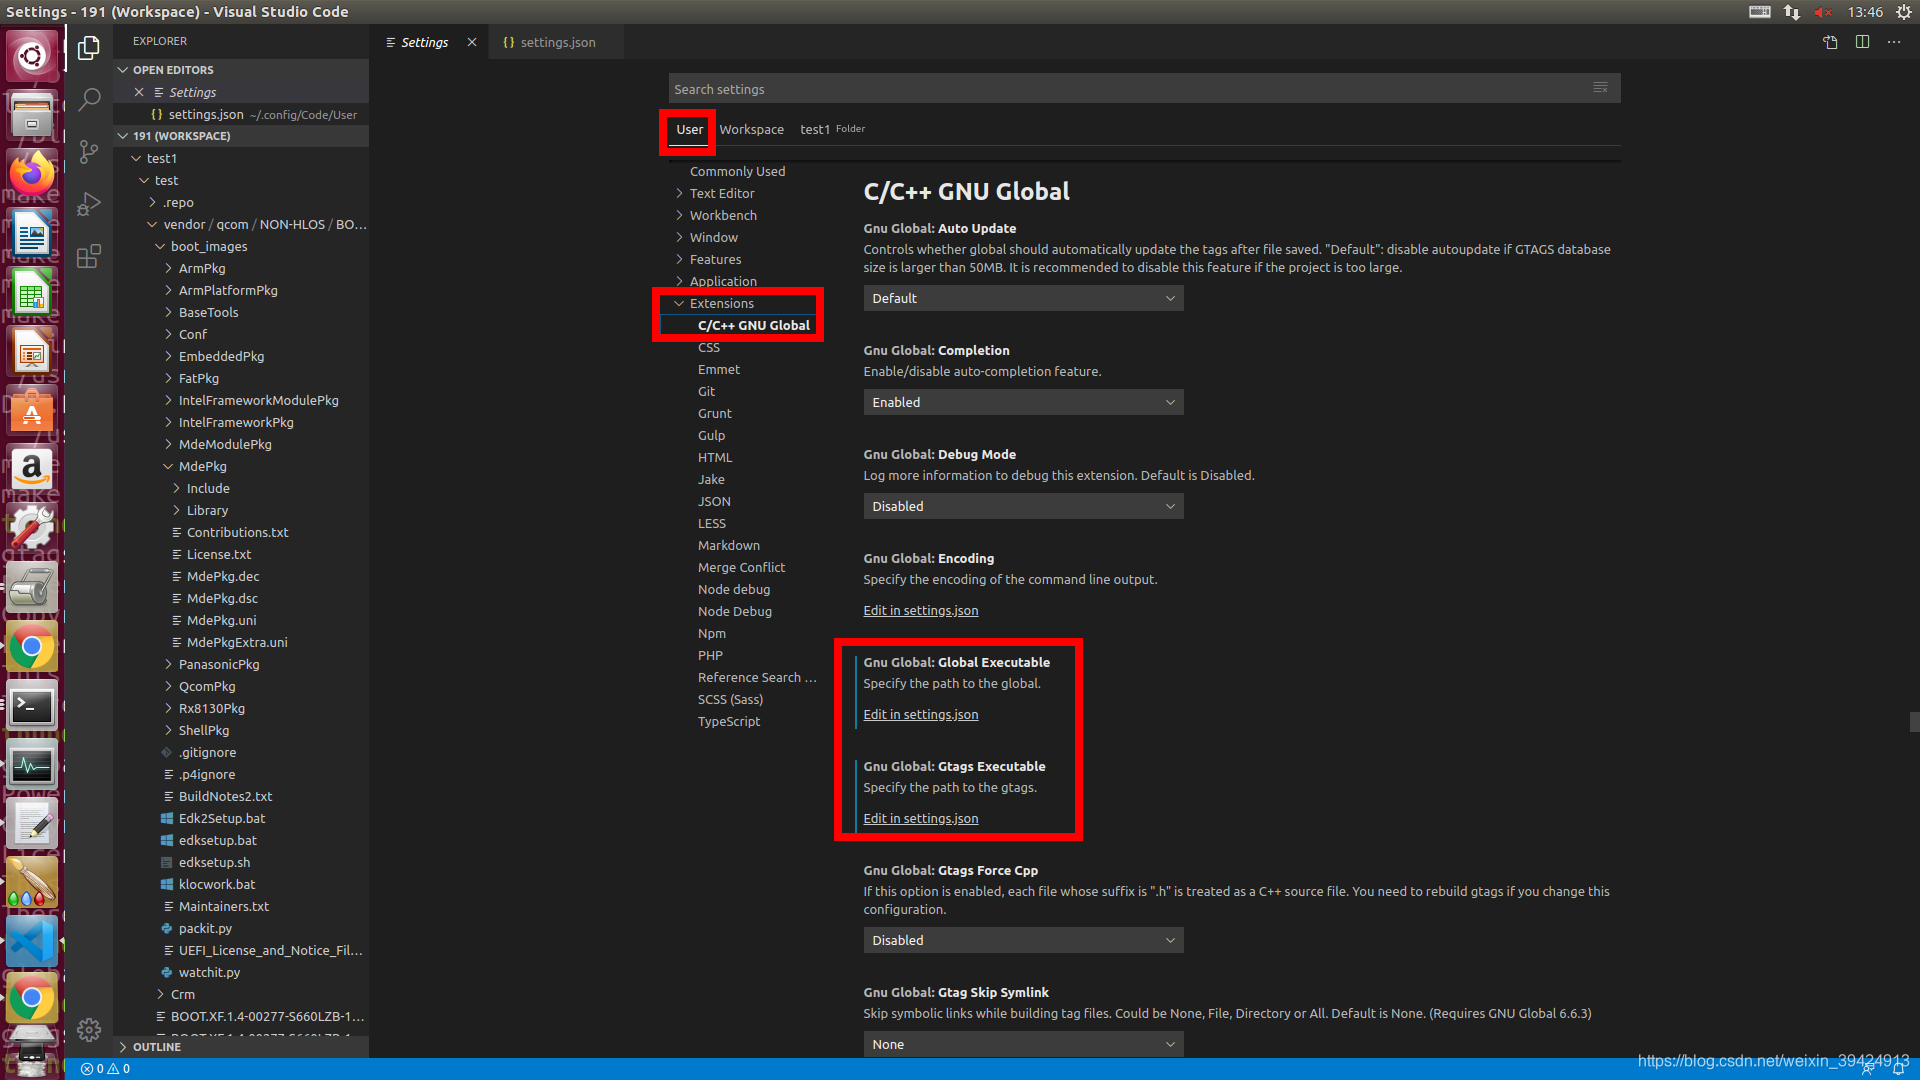Split the editor to the right

(1862, 42)
